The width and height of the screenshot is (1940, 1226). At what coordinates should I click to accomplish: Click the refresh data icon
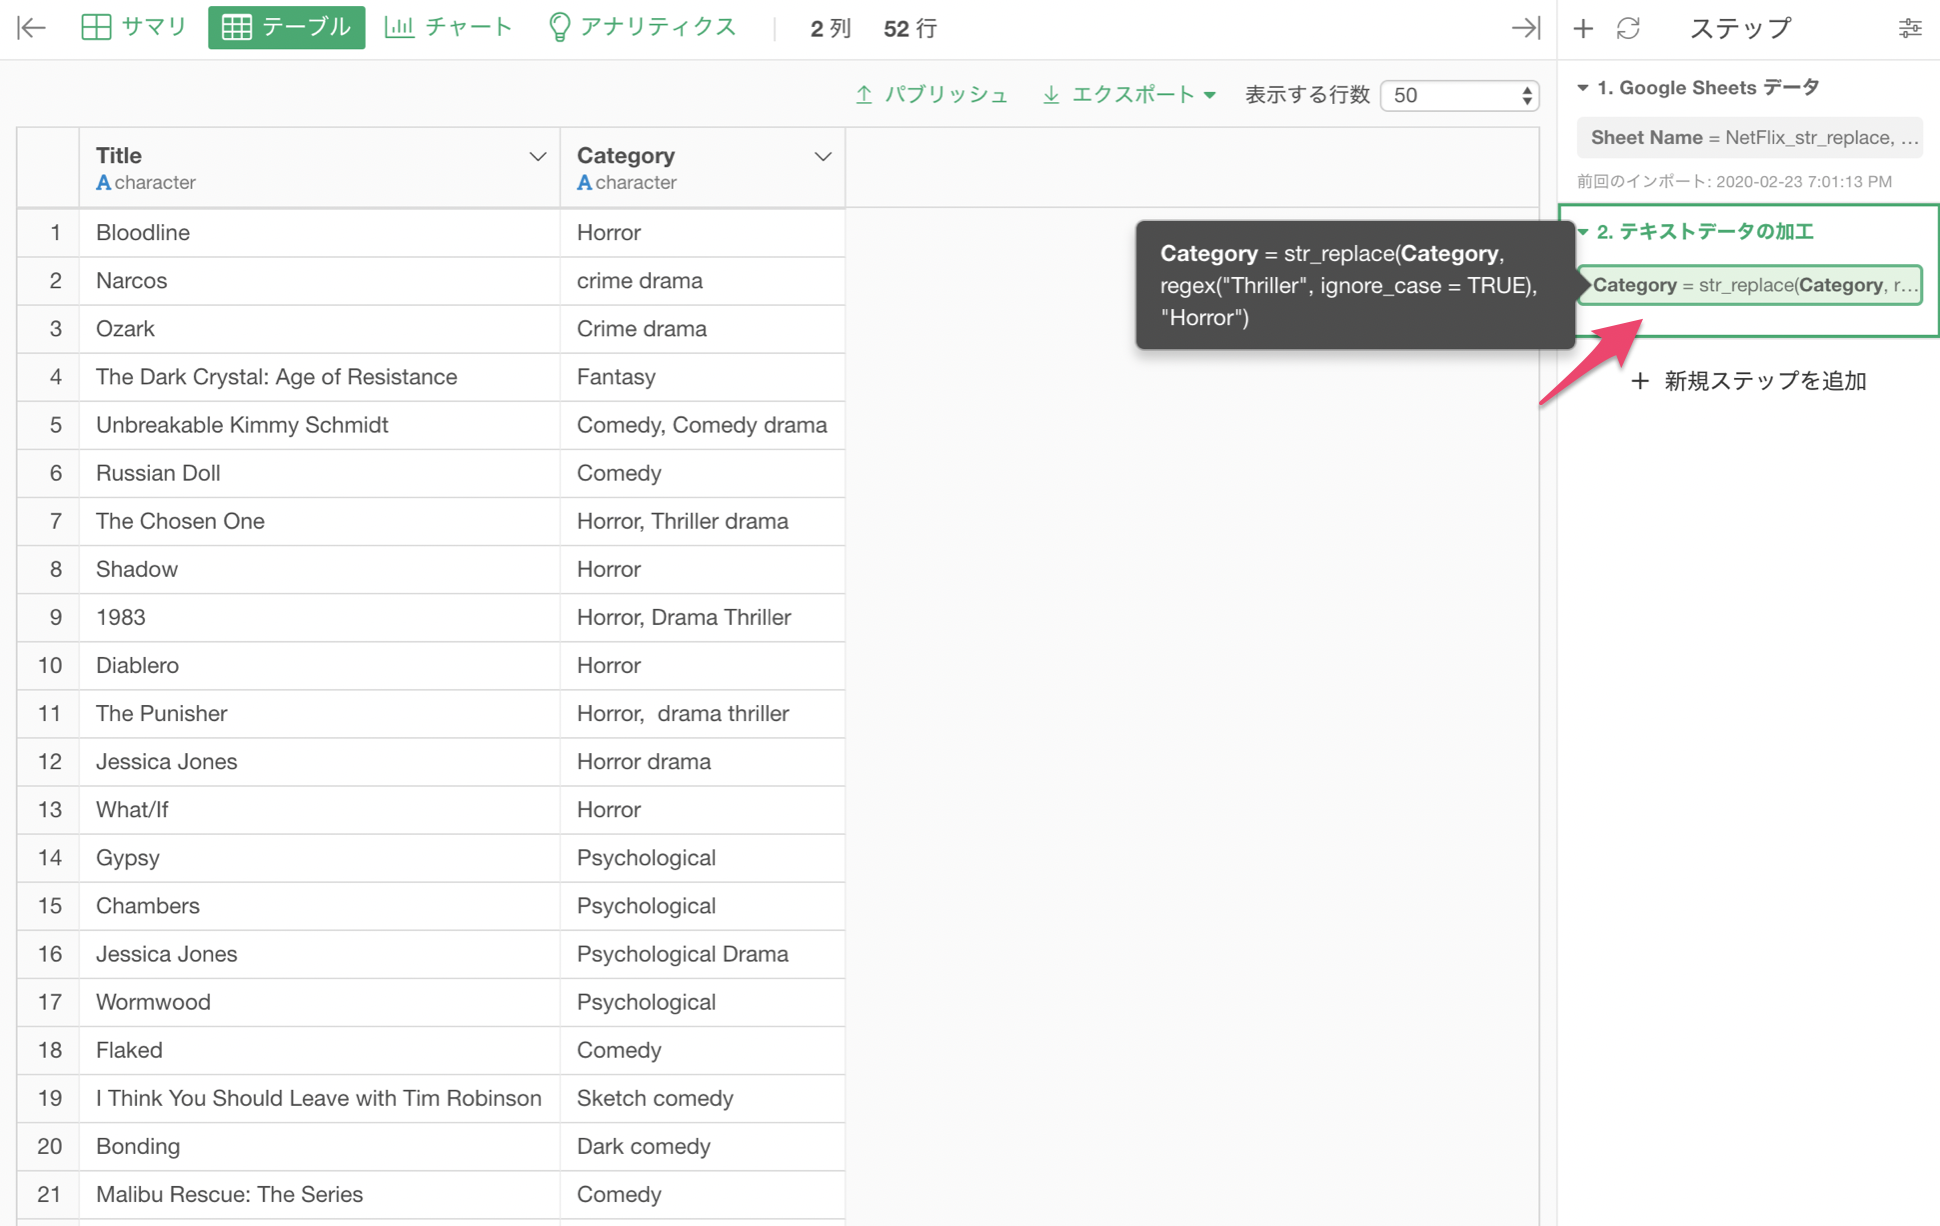coord(1628,29)
